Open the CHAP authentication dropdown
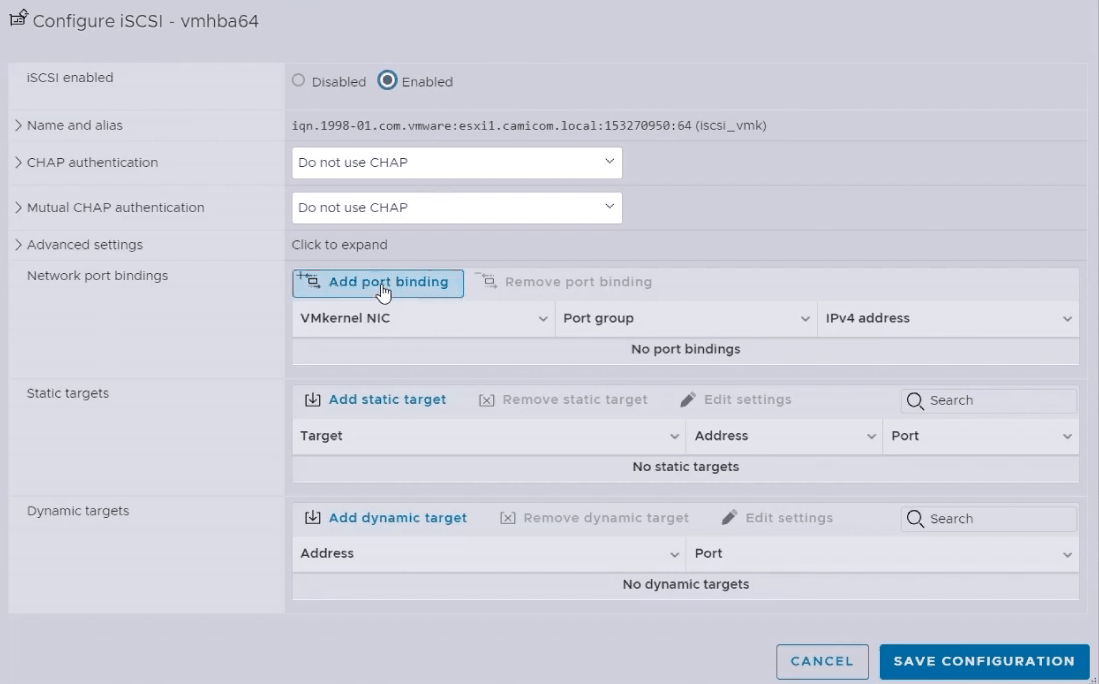1099x684 pixels. (457, 163)
